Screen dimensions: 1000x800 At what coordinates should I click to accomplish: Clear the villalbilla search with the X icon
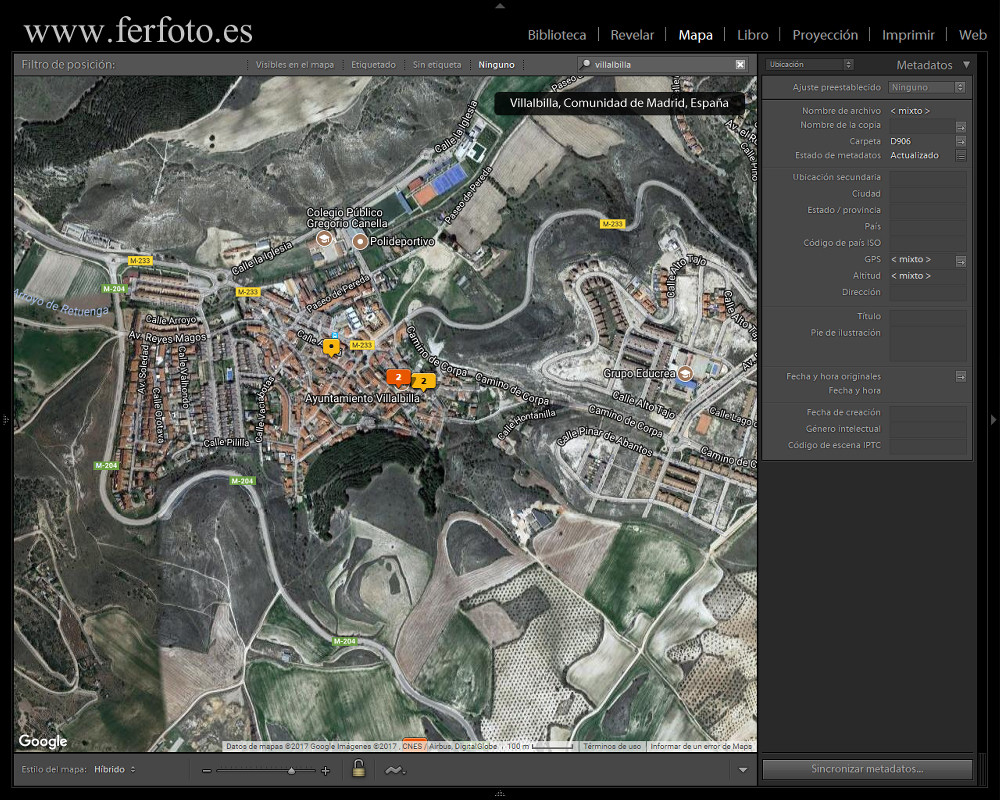pos(739,64)
